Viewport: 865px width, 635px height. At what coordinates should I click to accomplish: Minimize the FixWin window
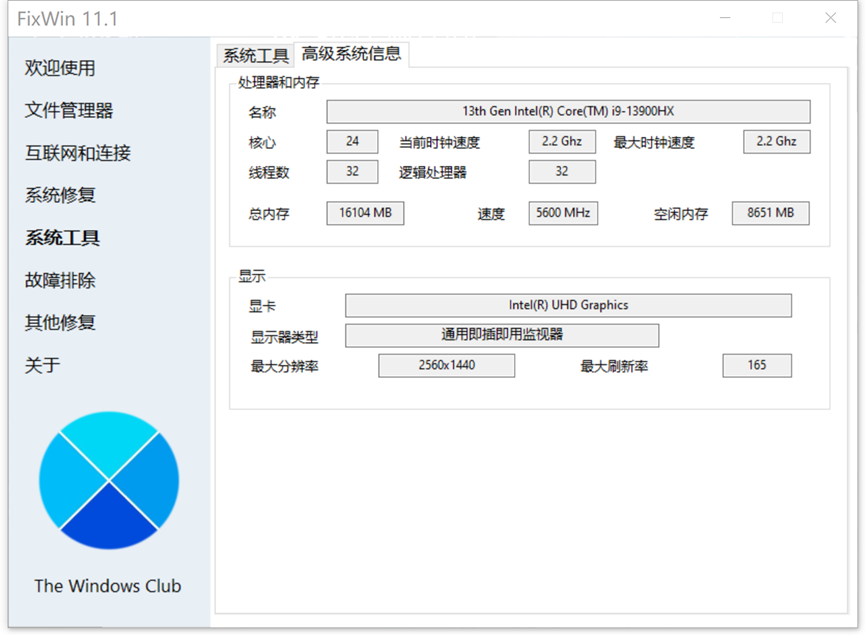pyautogui.click(x=725, y=18)
